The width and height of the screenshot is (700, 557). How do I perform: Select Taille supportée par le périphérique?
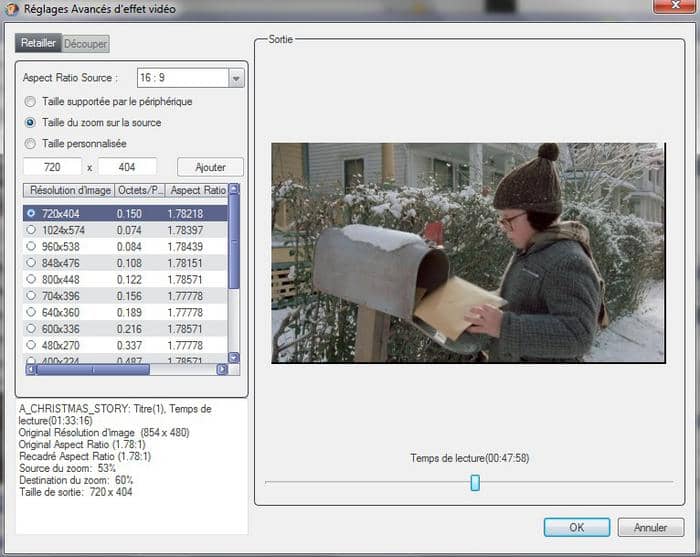tap(30, 102)
